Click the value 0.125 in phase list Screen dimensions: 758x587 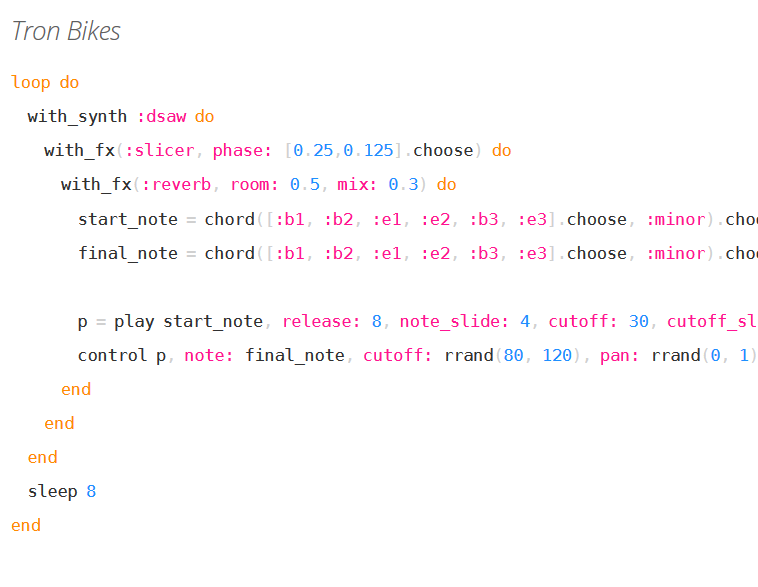point(368,150)
